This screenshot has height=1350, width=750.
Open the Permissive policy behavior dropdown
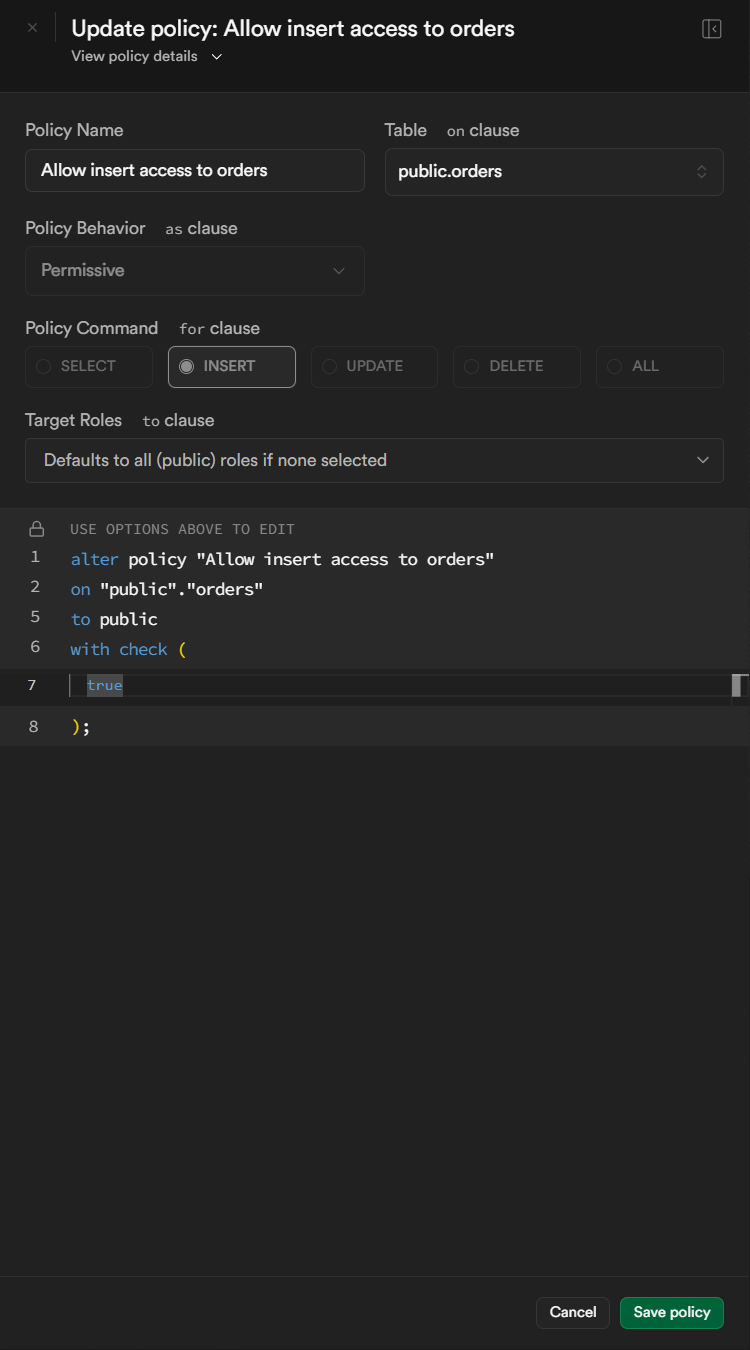click(195, 270)
